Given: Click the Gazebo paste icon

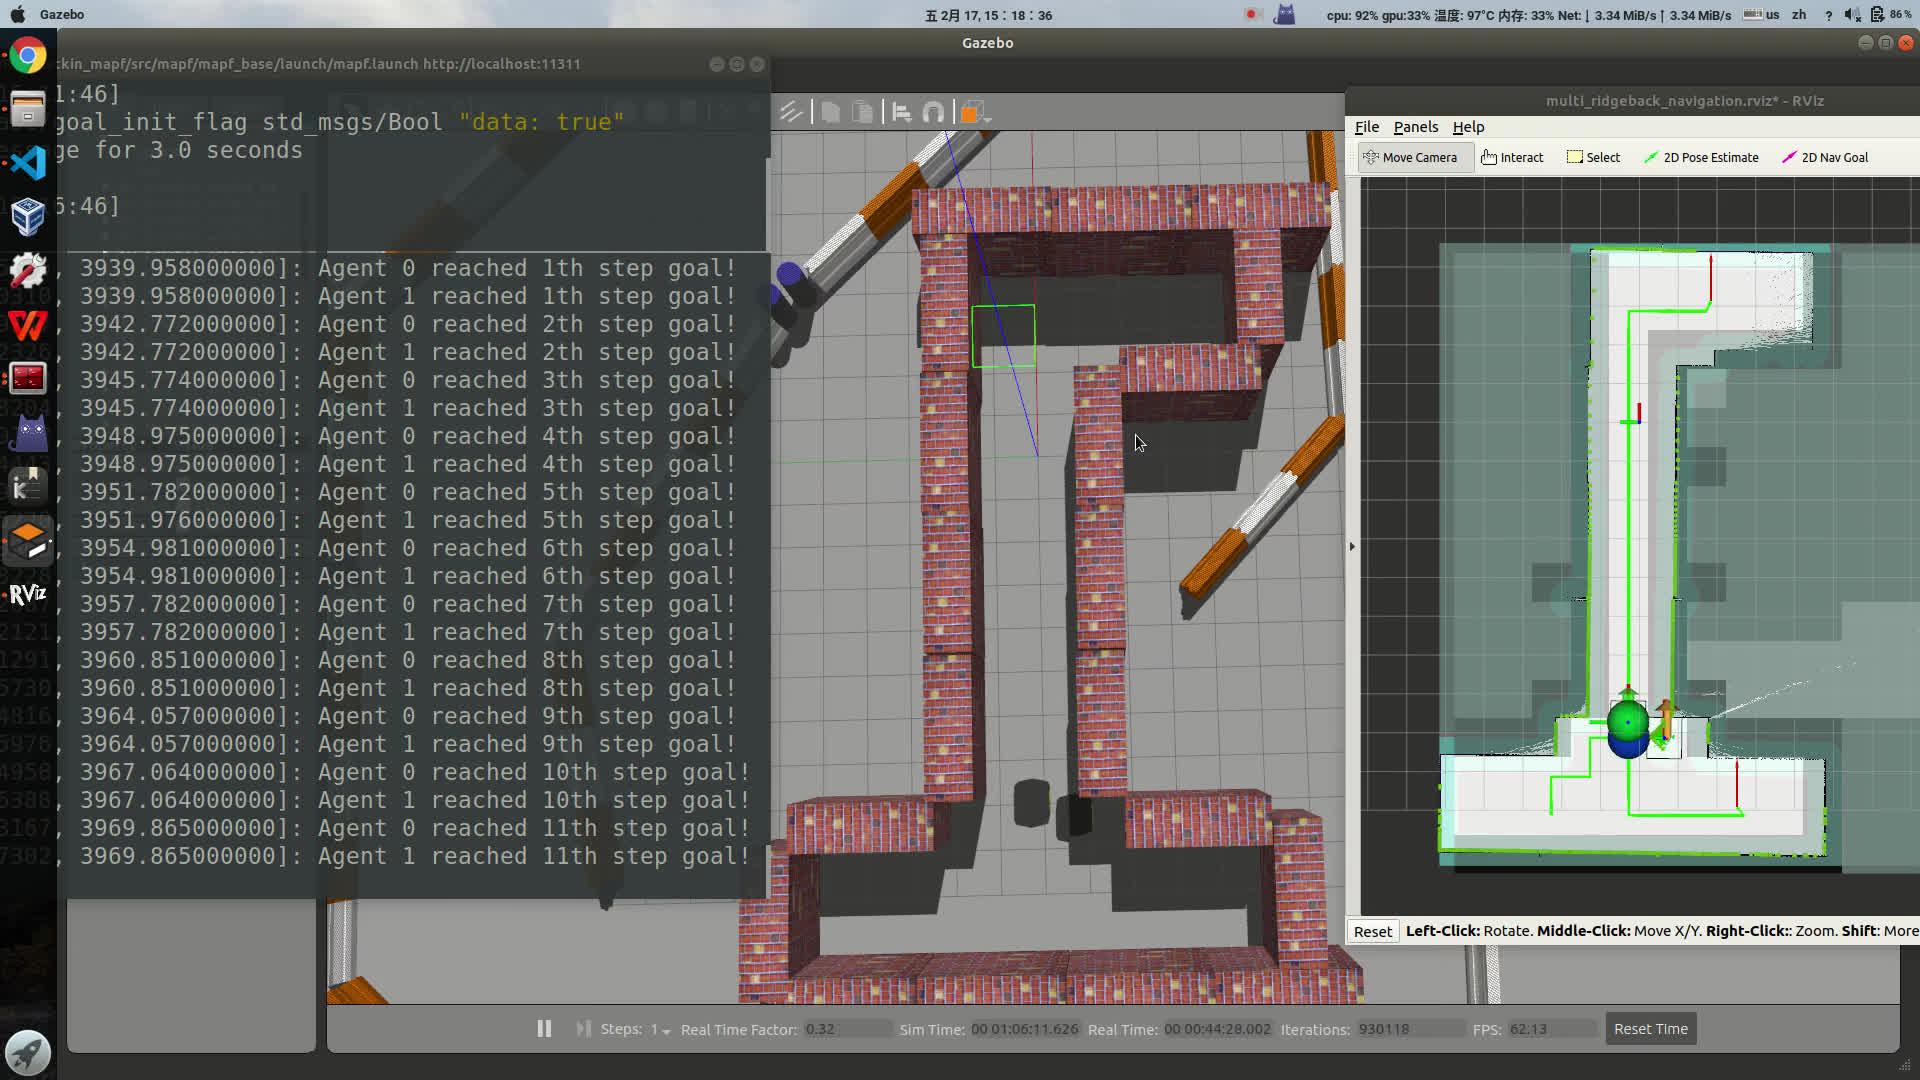Looking at the screenshot, I should pyautogui.click(x=862, y=112).
